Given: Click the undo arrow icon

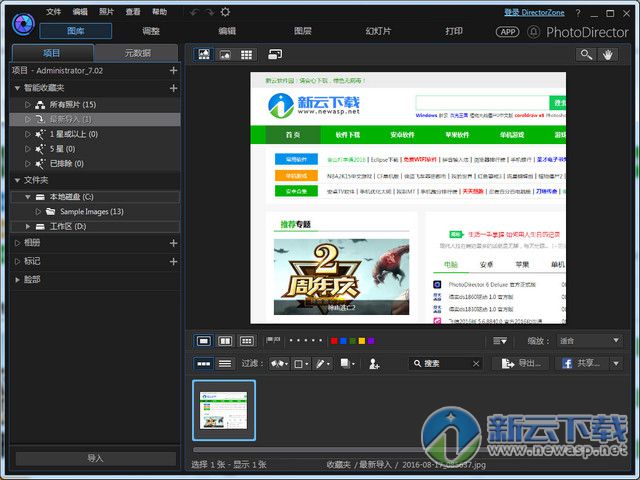Looking at the screenshot, I should [194, 12].
